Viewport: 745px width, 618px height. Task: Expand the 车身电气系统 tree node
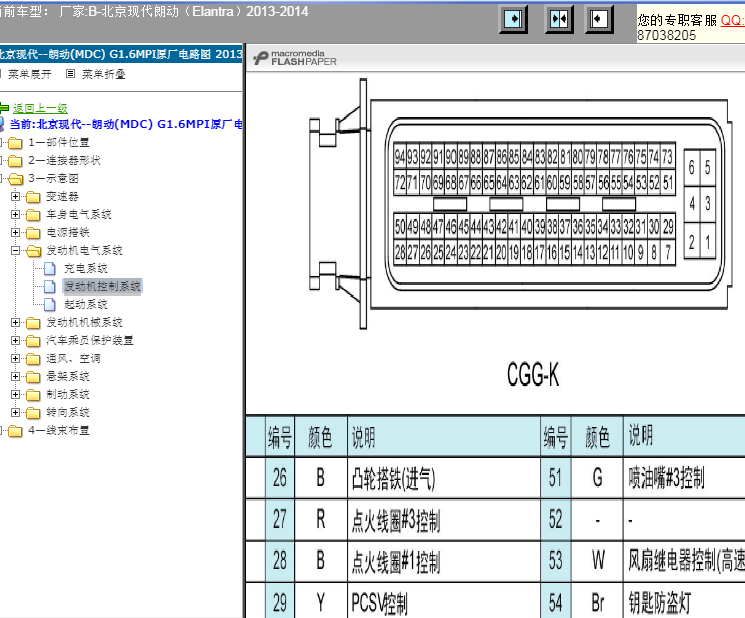click(16, 214)
